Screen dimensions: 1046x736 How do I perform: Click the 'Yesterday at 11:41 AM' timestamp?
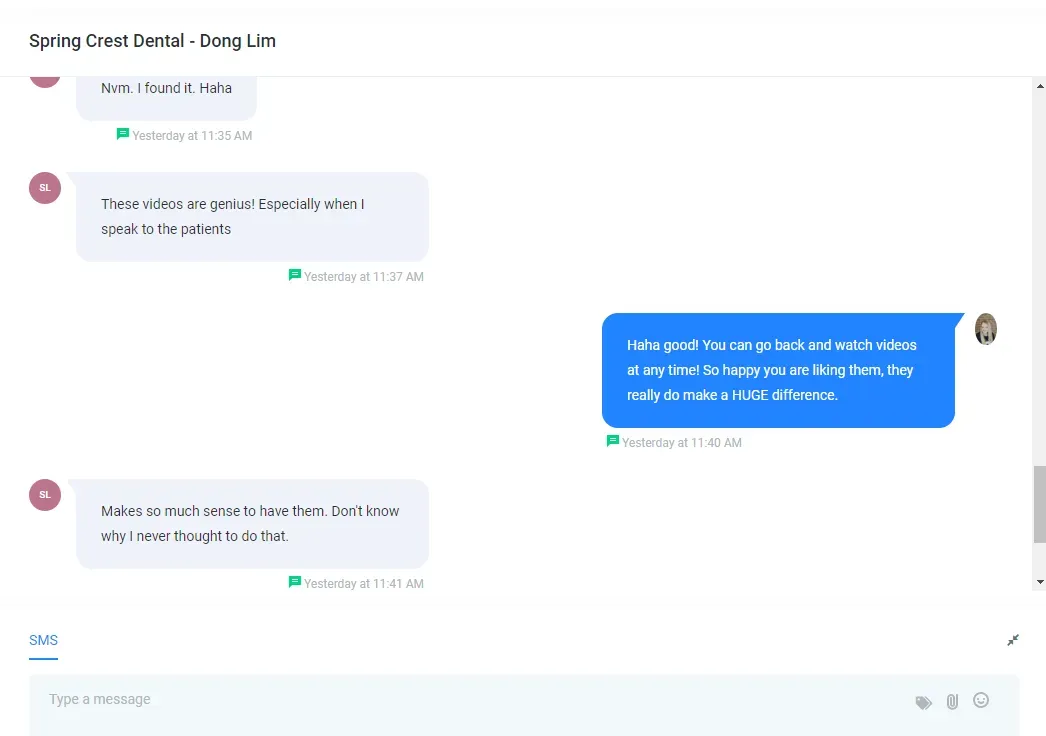coord(364,583)
